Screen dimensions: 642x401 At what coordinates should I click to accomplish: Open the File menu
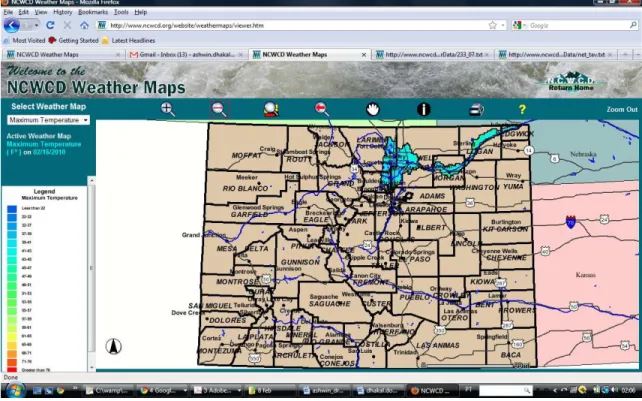(8, 12)
